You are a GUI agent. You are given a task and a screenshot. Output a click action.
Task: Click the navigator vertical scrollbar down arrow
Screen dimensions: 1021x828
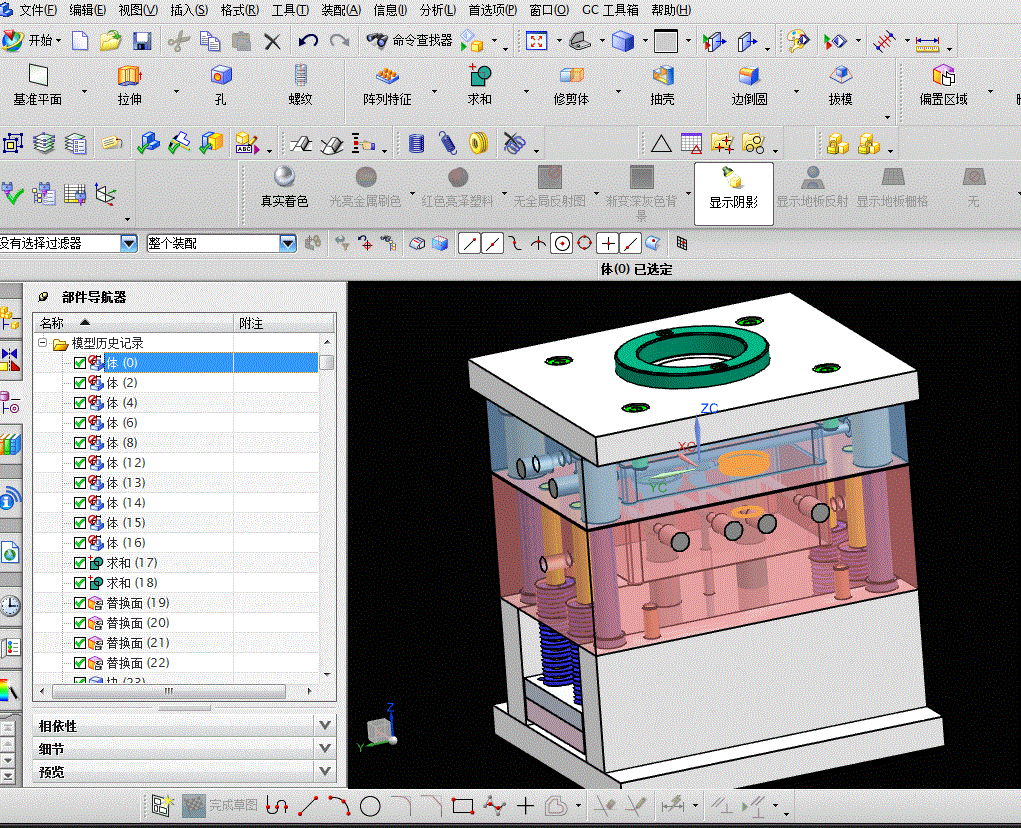(328, 675)
